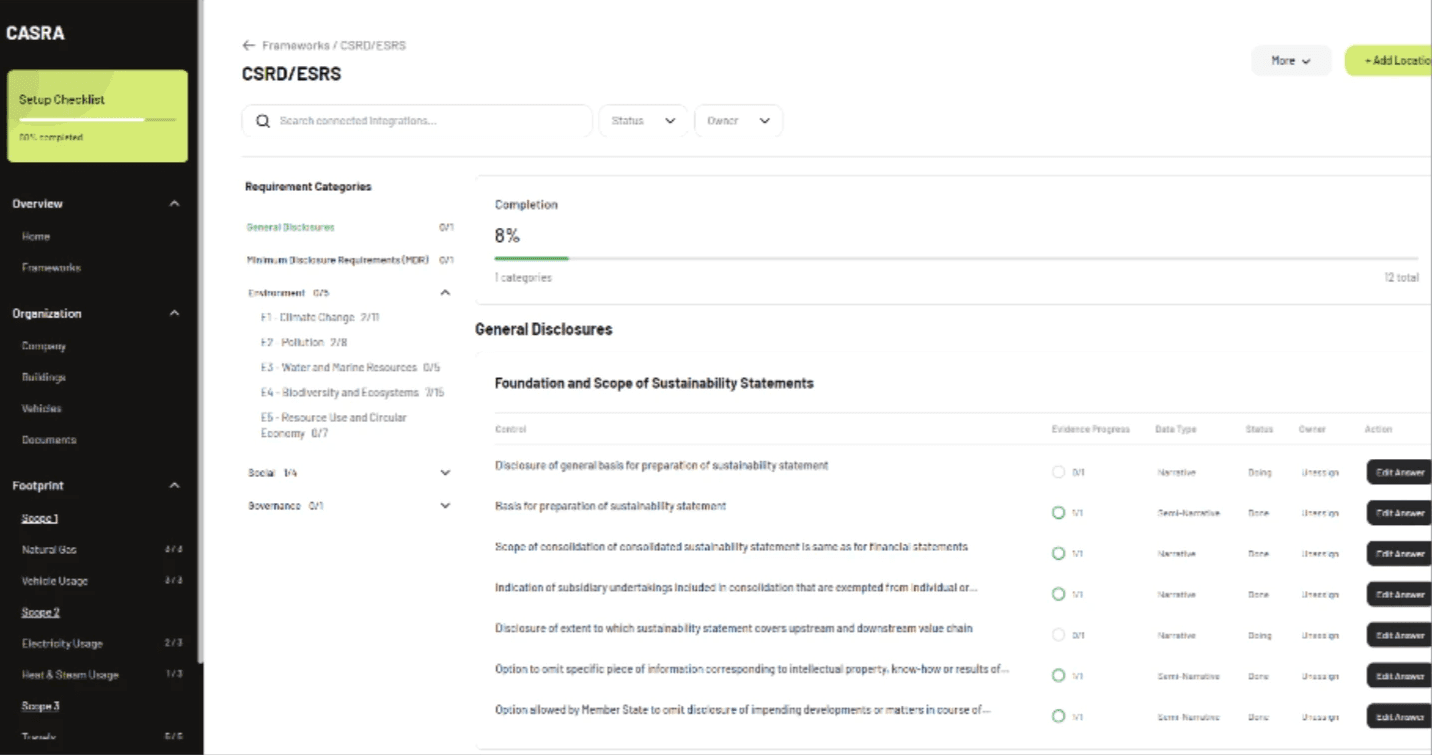The width and height of the screenshot is (1432, 755).
Task: Click evidence circle for Basis for preparation row
Action: coord(1058,513)
